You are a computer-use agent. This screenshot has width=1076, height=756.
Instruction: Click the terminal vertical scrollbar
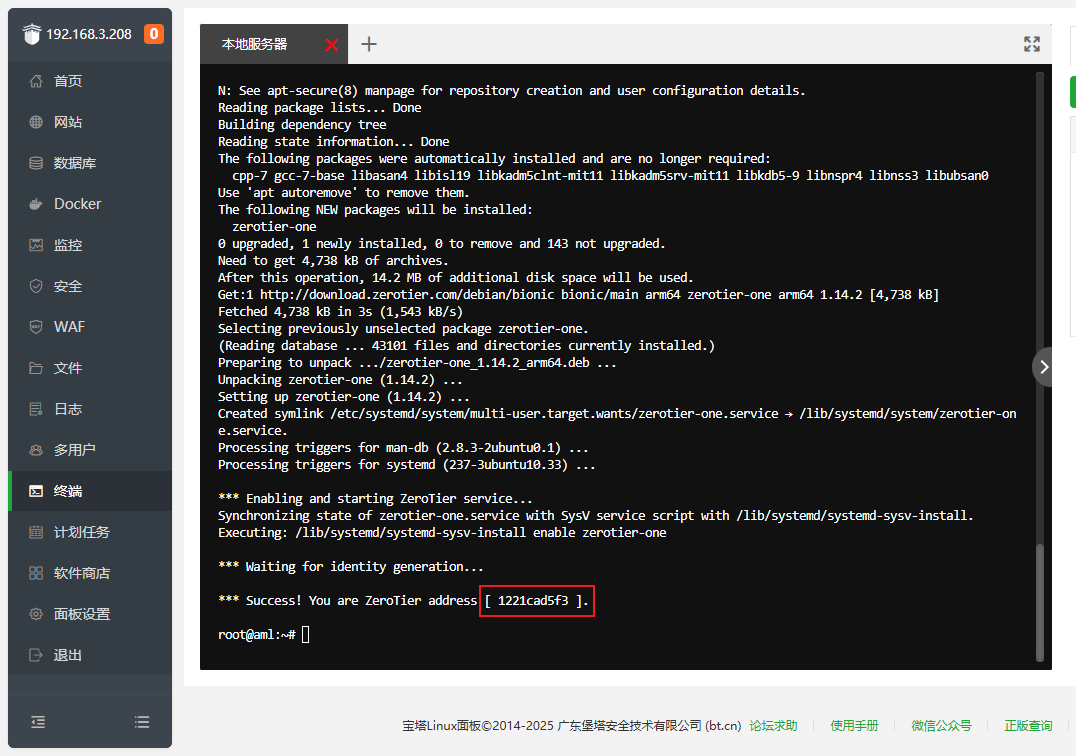point(1040,600)
